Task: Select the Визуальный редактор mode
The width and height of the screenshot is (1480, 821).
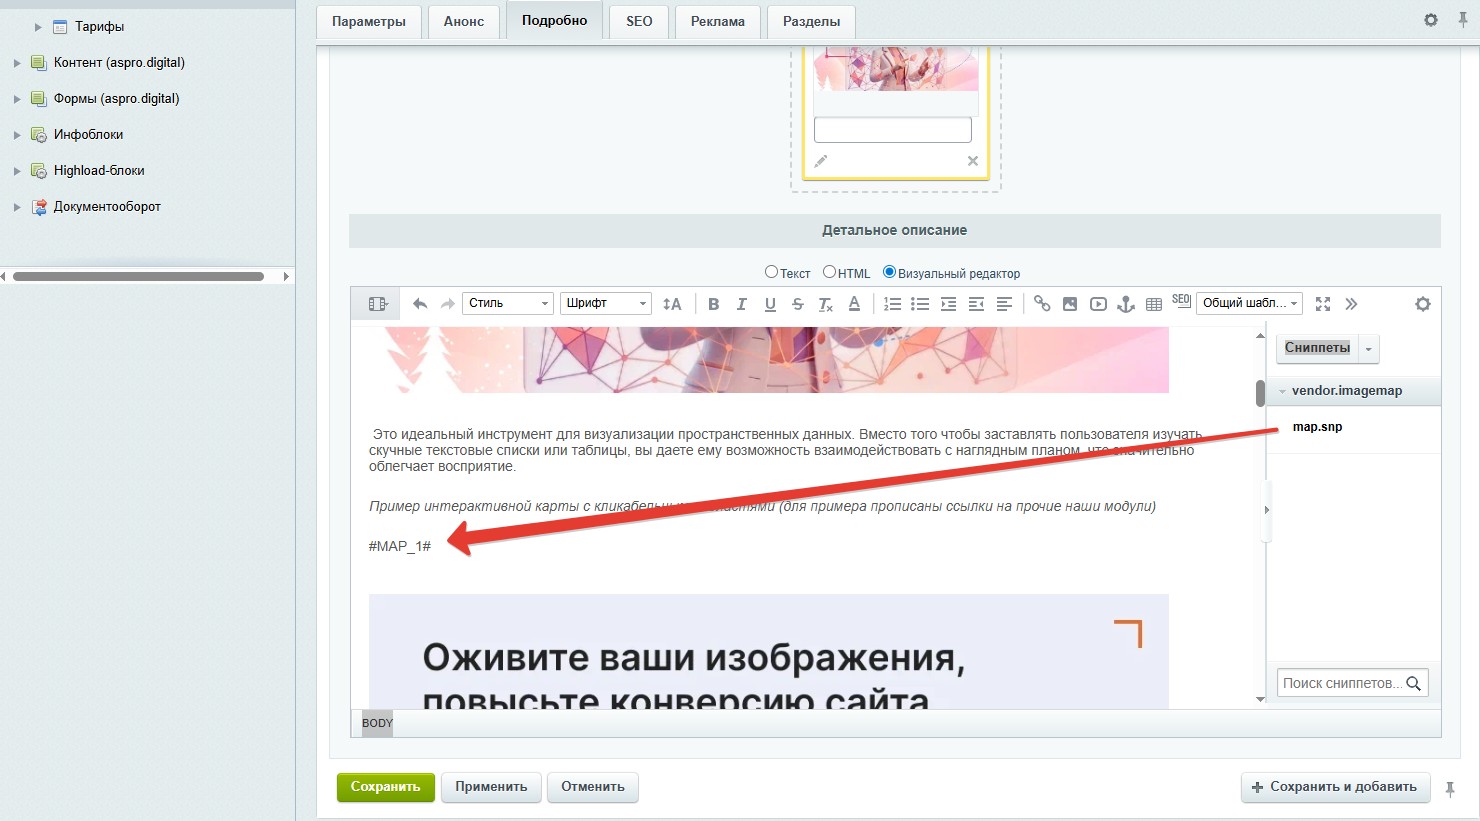Action: coord(889,272)
